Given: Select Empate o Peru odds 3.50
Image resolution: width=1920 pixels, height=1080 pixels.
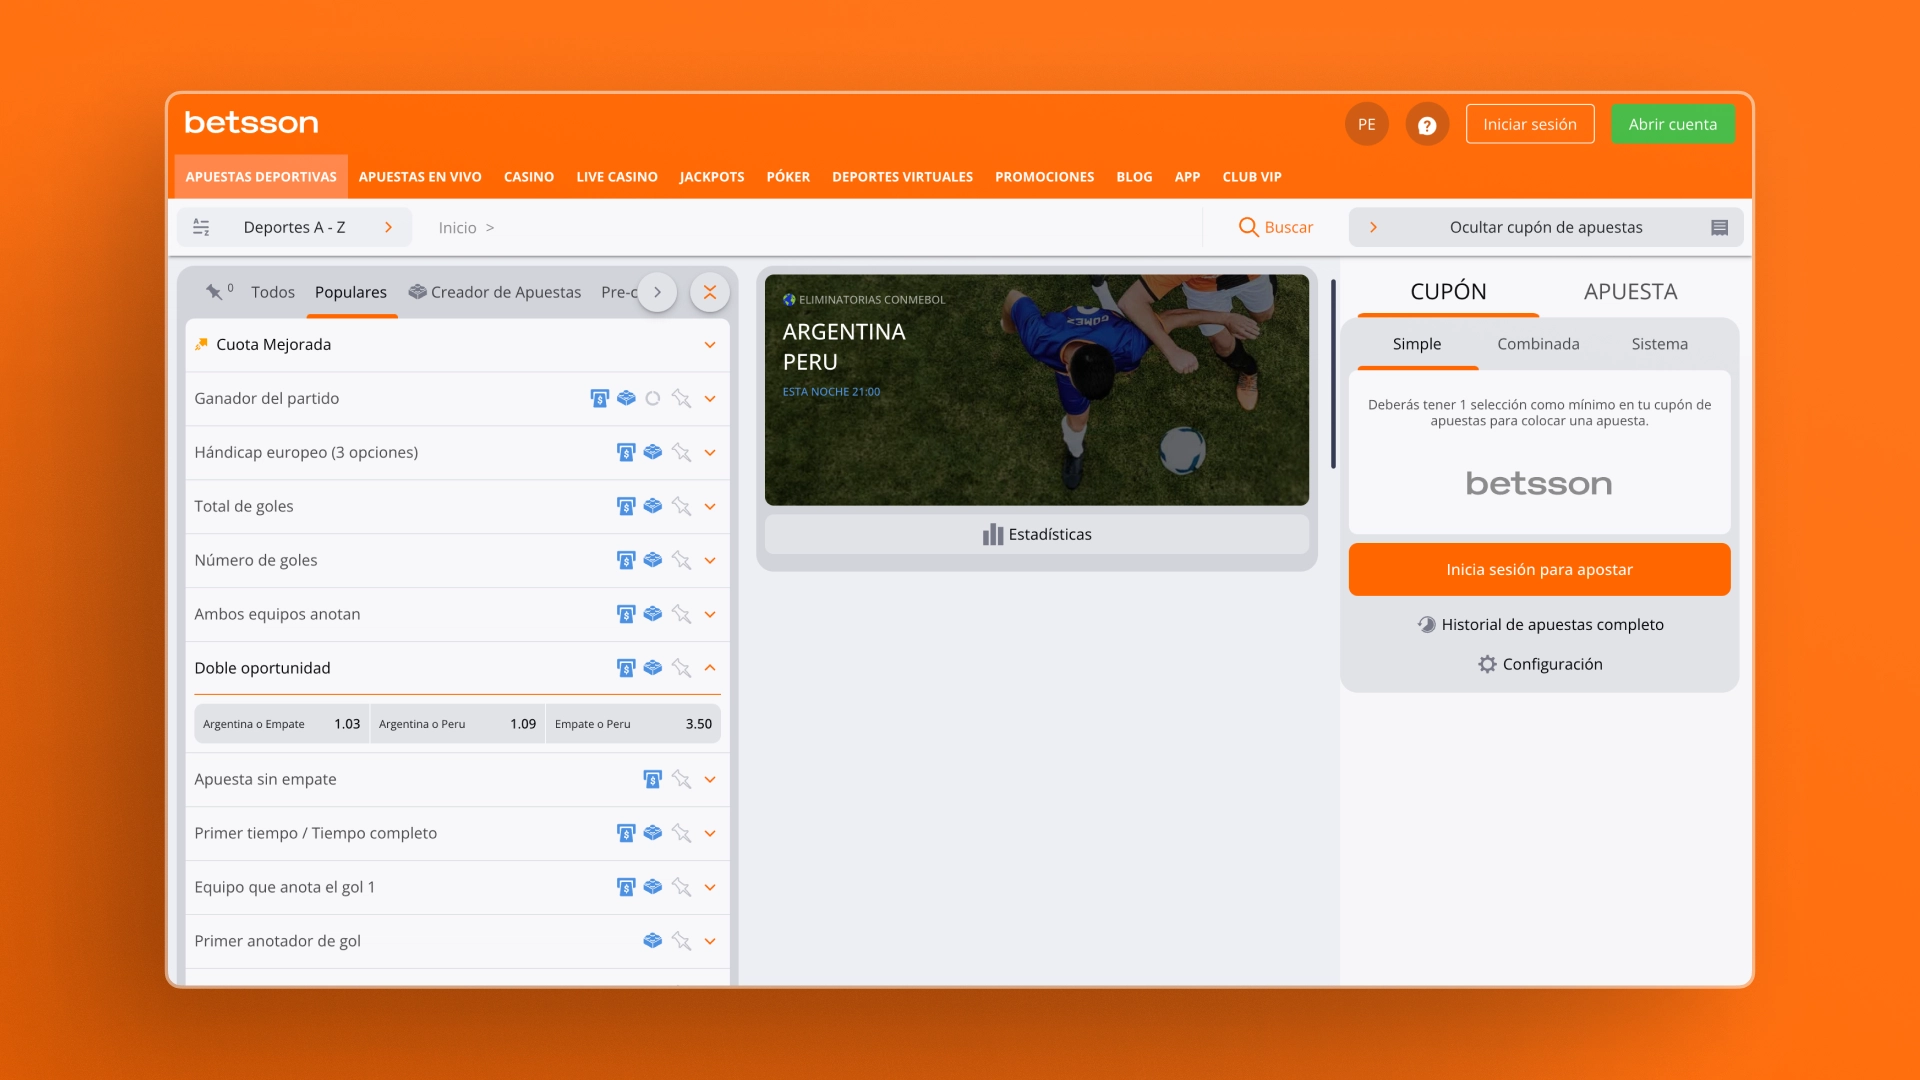Looking at the screenshot, I should [633, 724].
